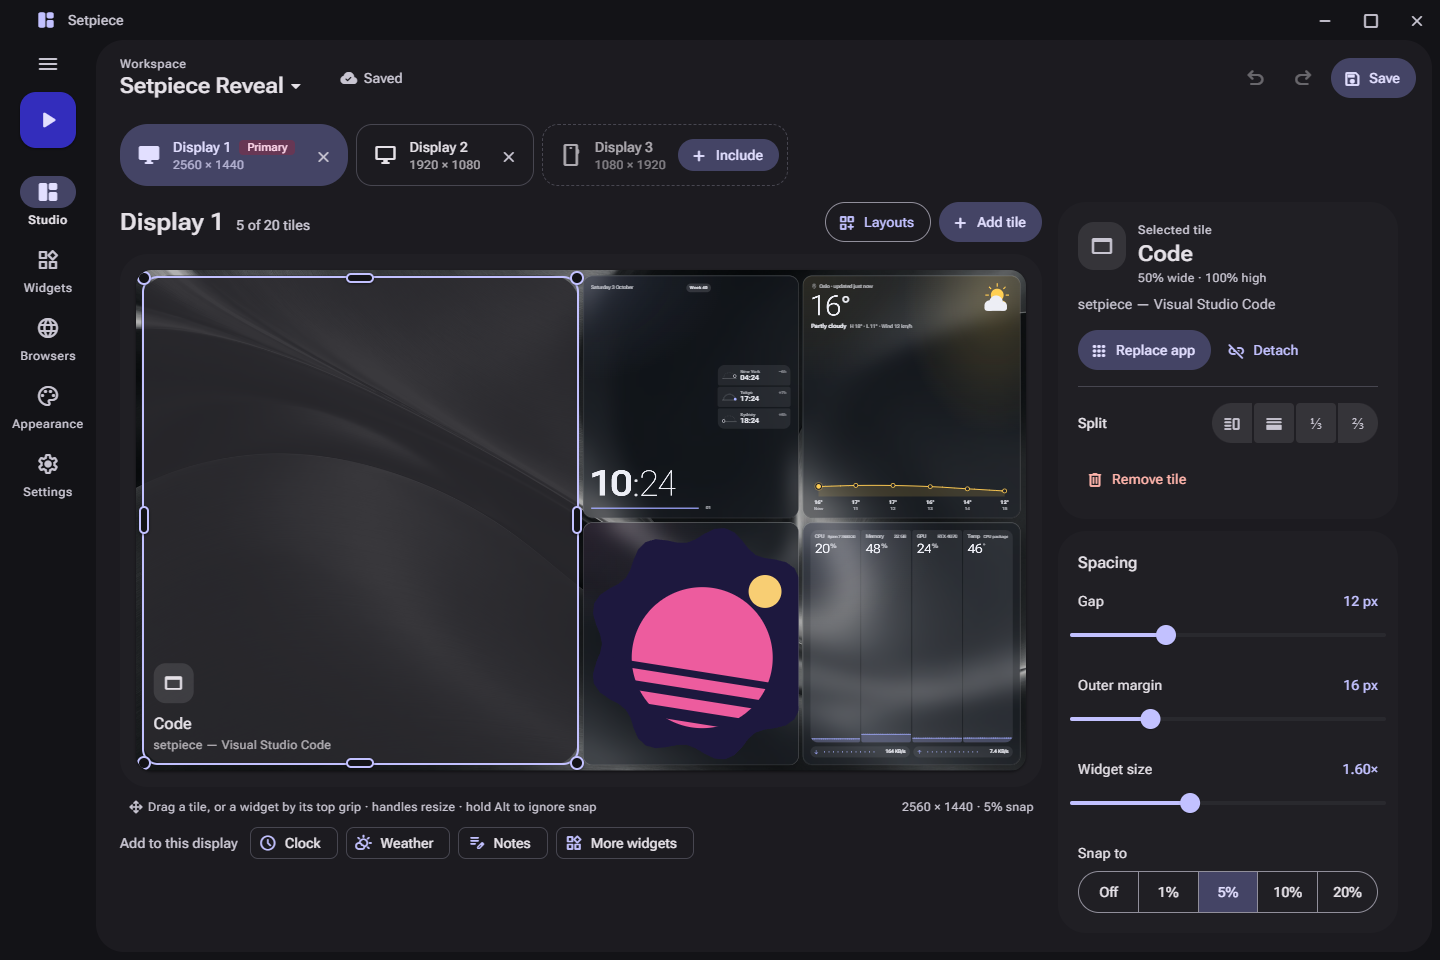Detach the app from selected tile
This screenshot has width=1440, height=960.
coord(1264,350)
